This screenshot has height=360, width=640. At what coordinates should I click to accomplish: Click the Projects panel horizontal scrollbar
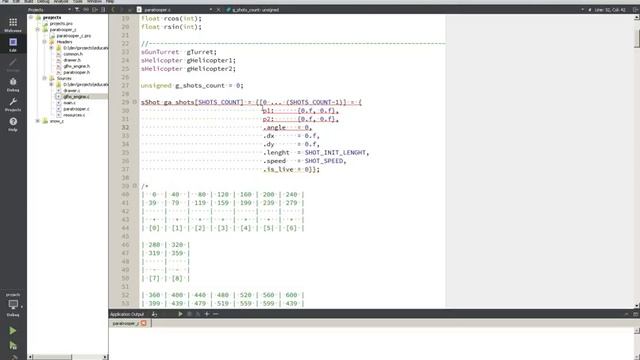click(x=51, y=357)
